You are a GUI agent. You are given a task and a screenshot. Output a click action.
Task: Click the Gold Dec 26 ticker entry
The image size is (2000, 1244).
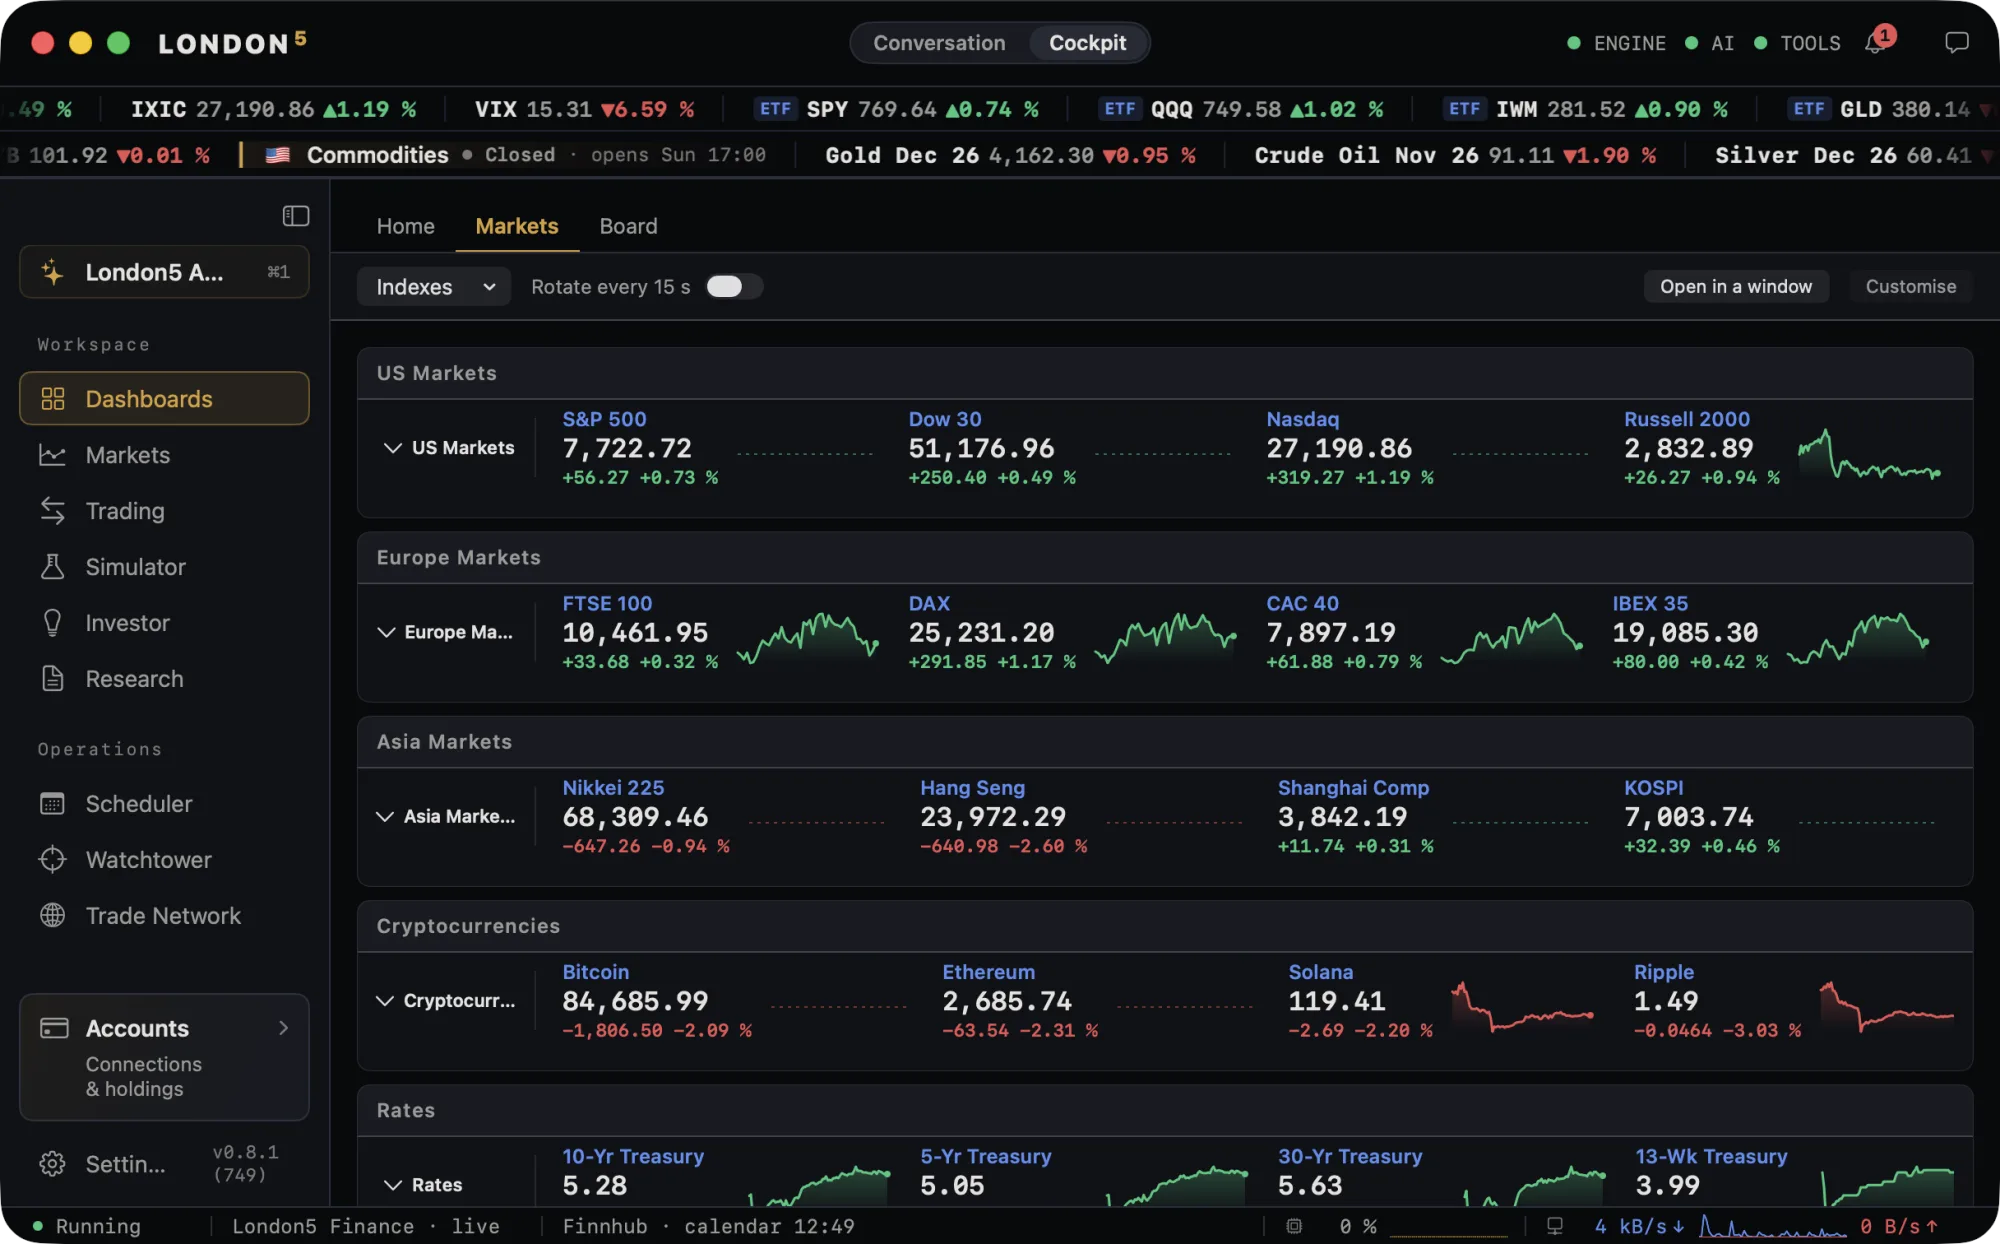tap(1010, 155)
